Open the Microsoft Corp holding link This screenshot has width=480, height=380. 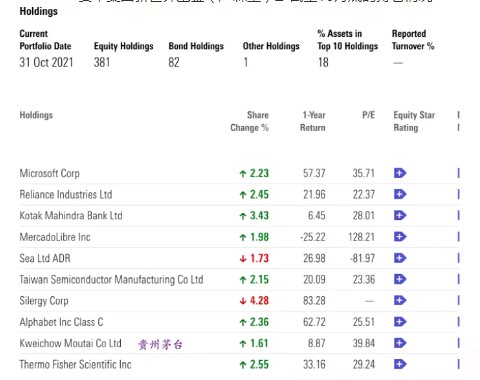pyautogui.click(x=49, y=173)
